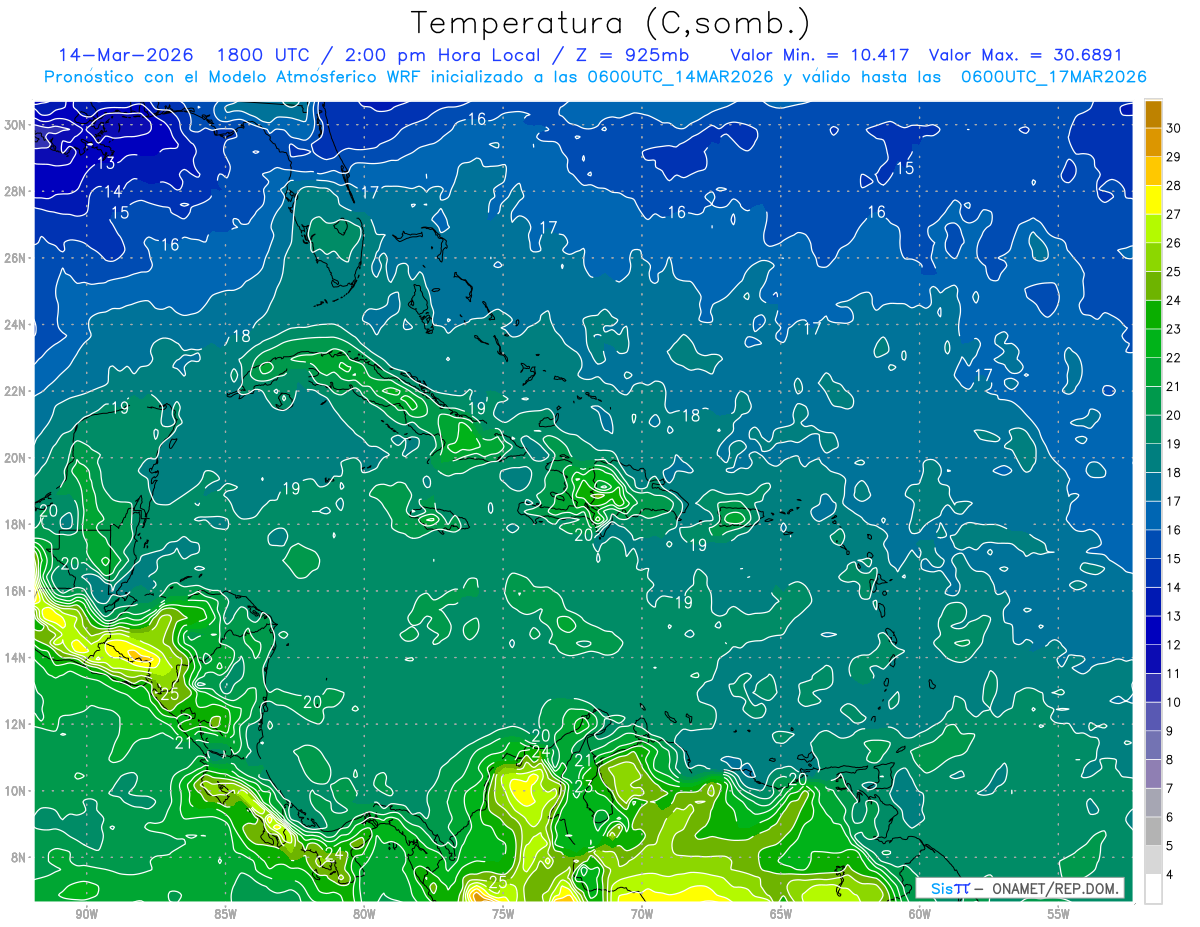Image resolution: width=1200 pixels, height=927 pixels.
Task: Click the "70W" longitude axis label
Action: [x=642, y=914]
